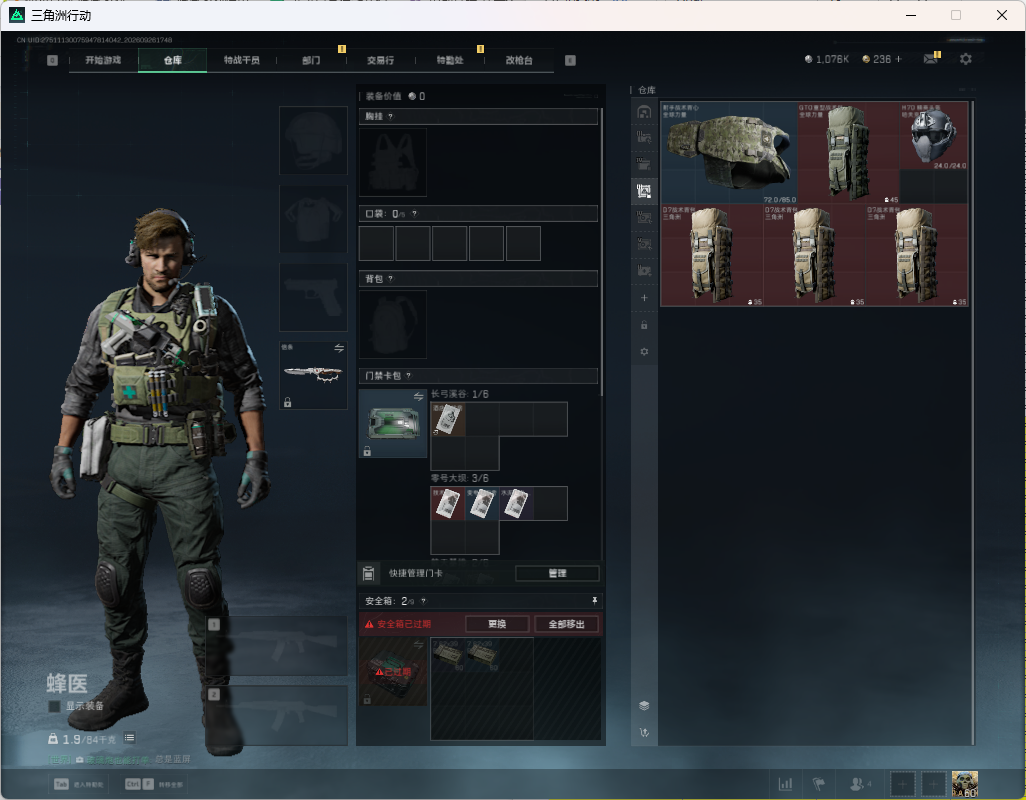Click the swap arrows on the keycard case
This screenshot has width=1026, height=800.
[418, 396]
